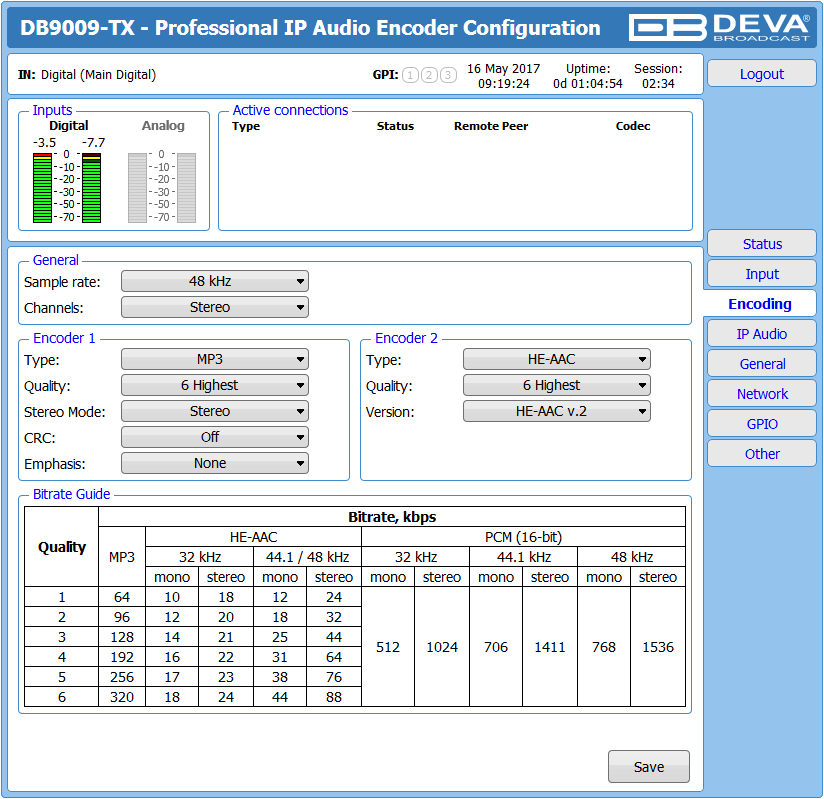
Task: Click the 1024 PCM bitrate cell
Action: point(442,647)
